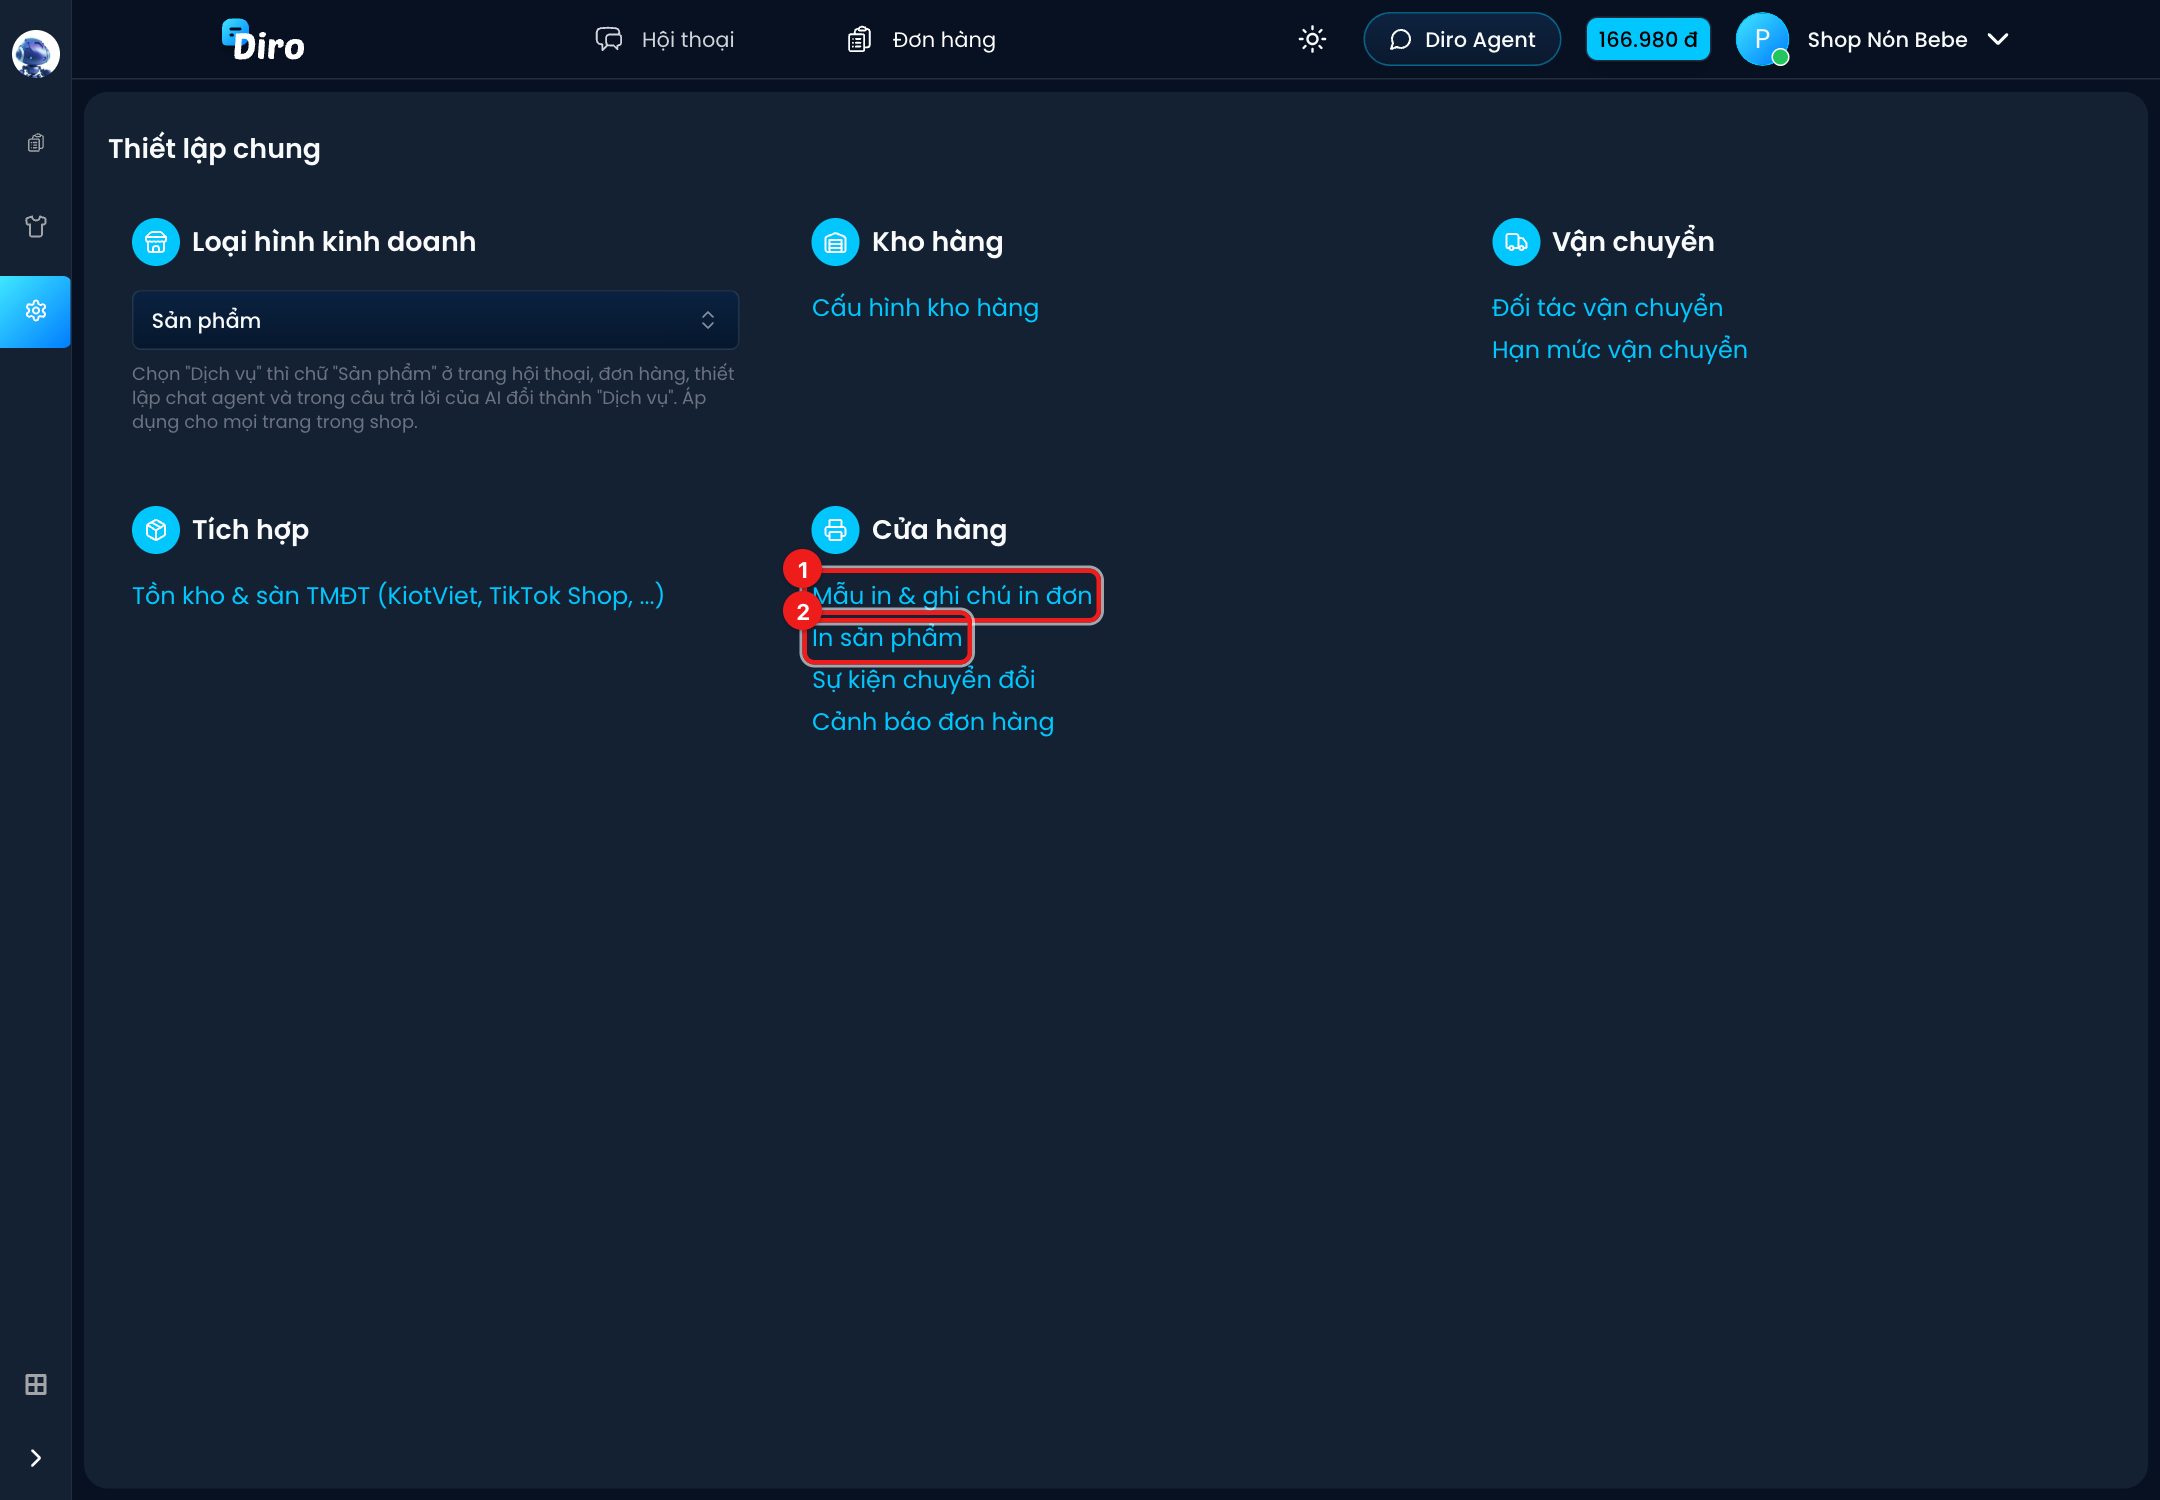Click the Diro Agent button
The height and width of the screenshot is (1500, 2160).
point(1462,39)
